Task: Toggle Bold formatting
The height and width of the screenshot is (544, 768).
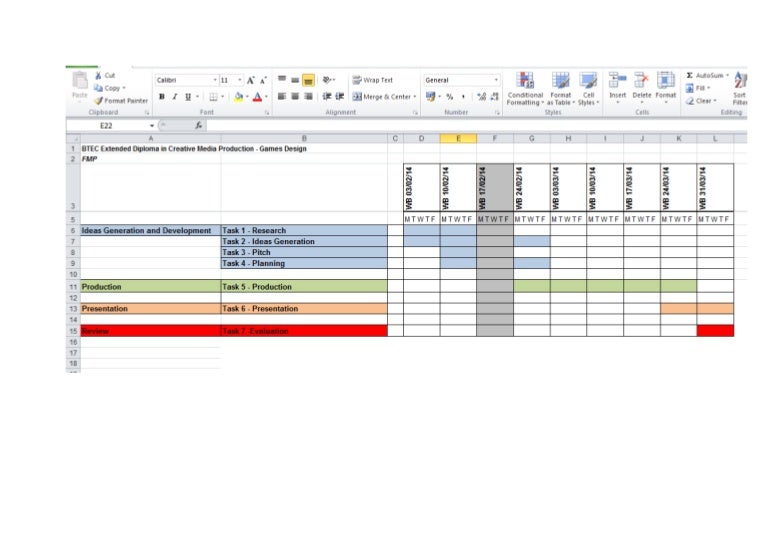Action: point(162,96)
